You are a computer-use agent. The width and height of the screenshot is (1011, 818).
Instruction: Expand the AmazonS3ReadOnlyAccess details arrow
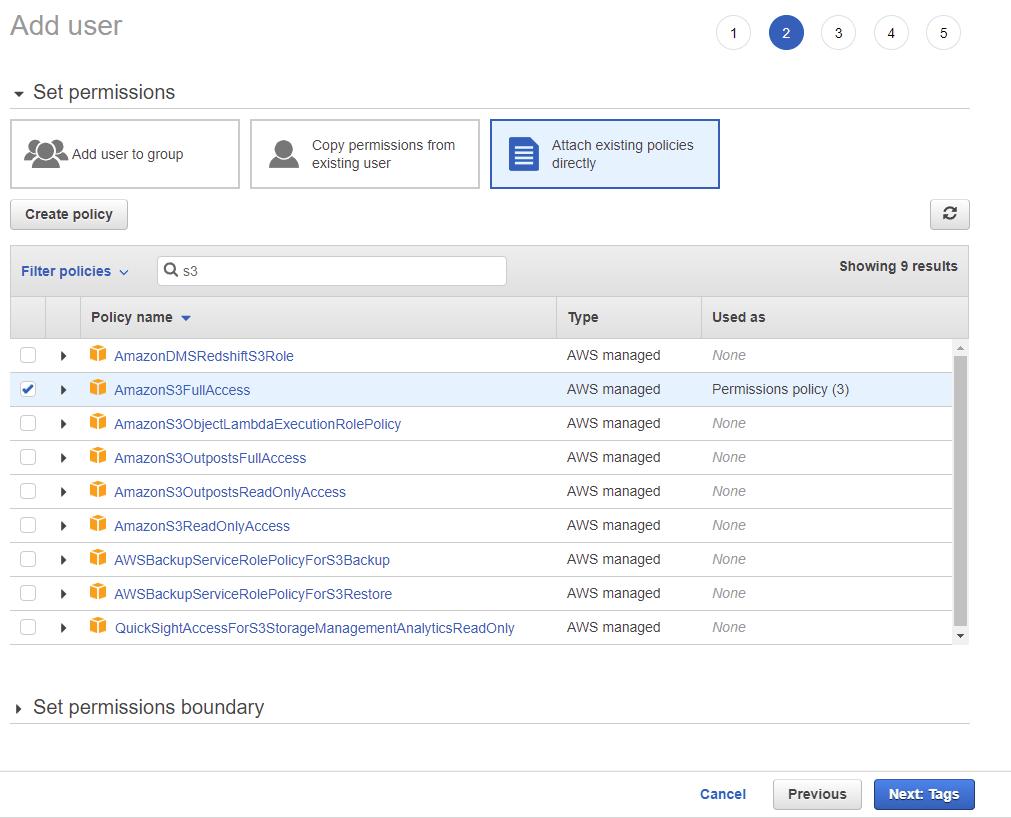(x=63, y=526)
